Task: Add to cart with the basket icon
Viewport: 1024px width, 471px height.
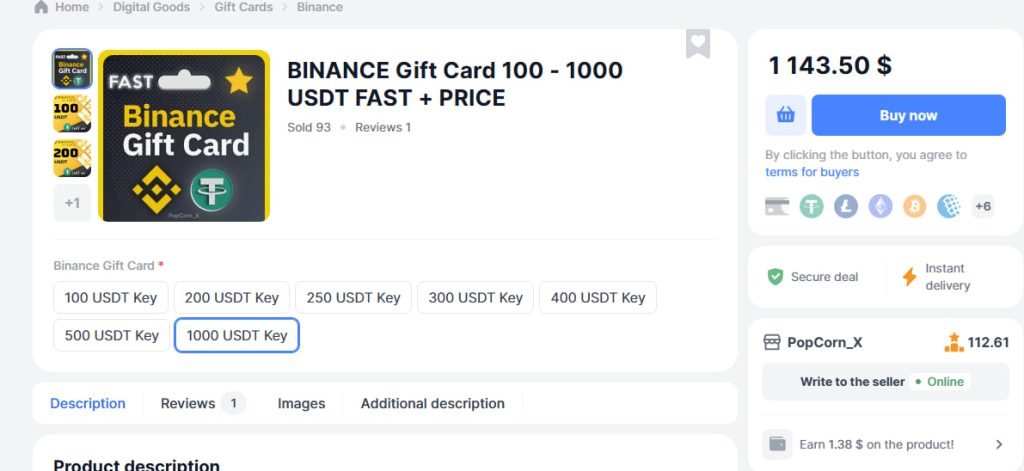Action: coord(786,115)
